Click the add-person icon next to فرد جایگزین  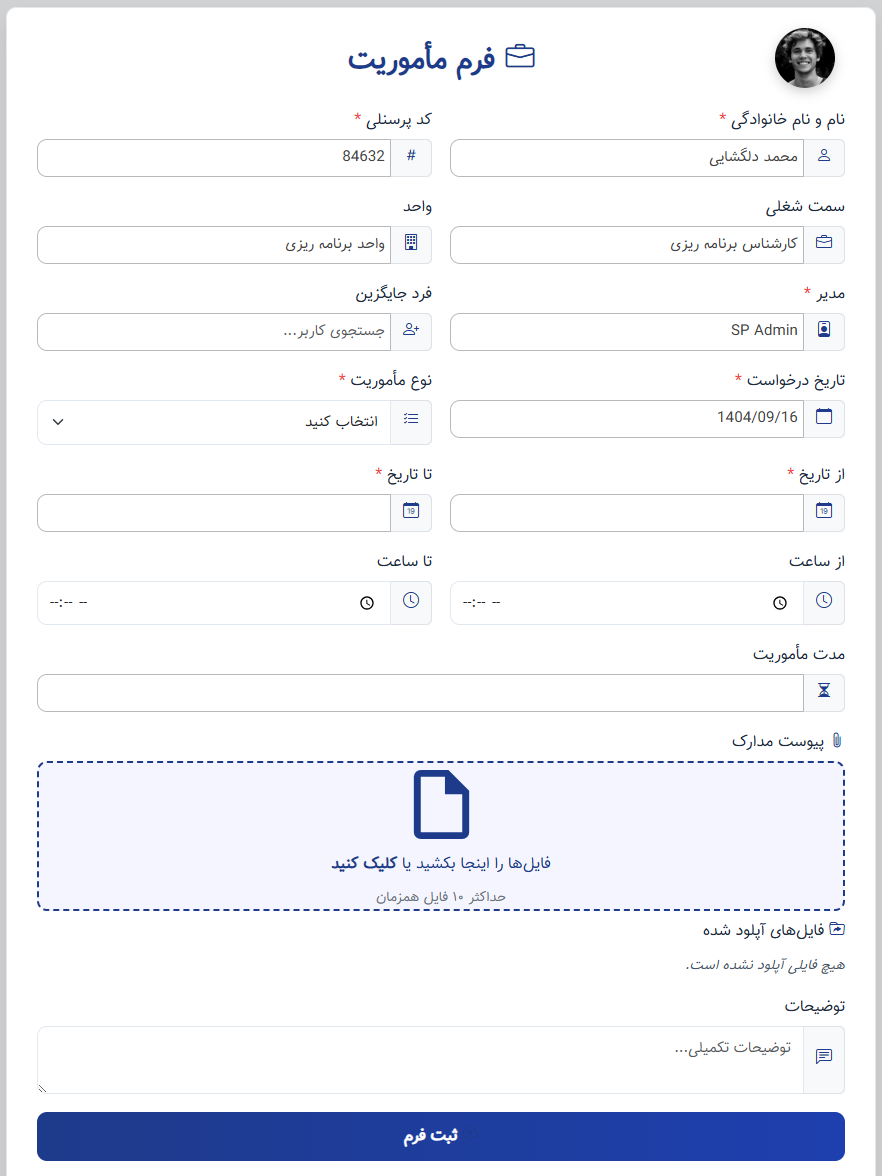(411, 331)
